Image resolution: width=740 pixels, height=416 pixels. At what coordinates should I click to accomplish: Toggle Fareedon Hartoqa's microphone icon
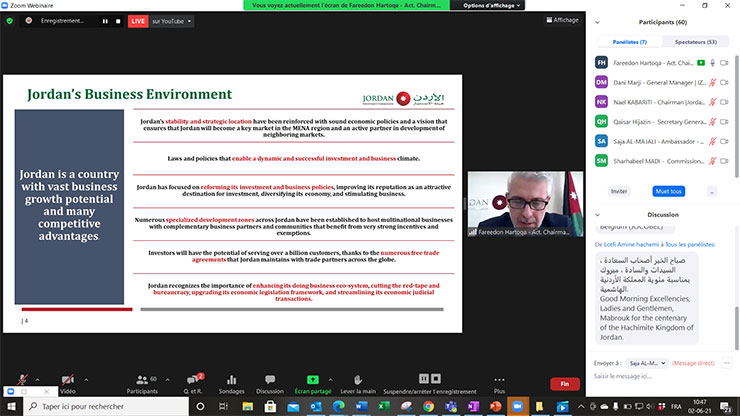click(713, 63)
